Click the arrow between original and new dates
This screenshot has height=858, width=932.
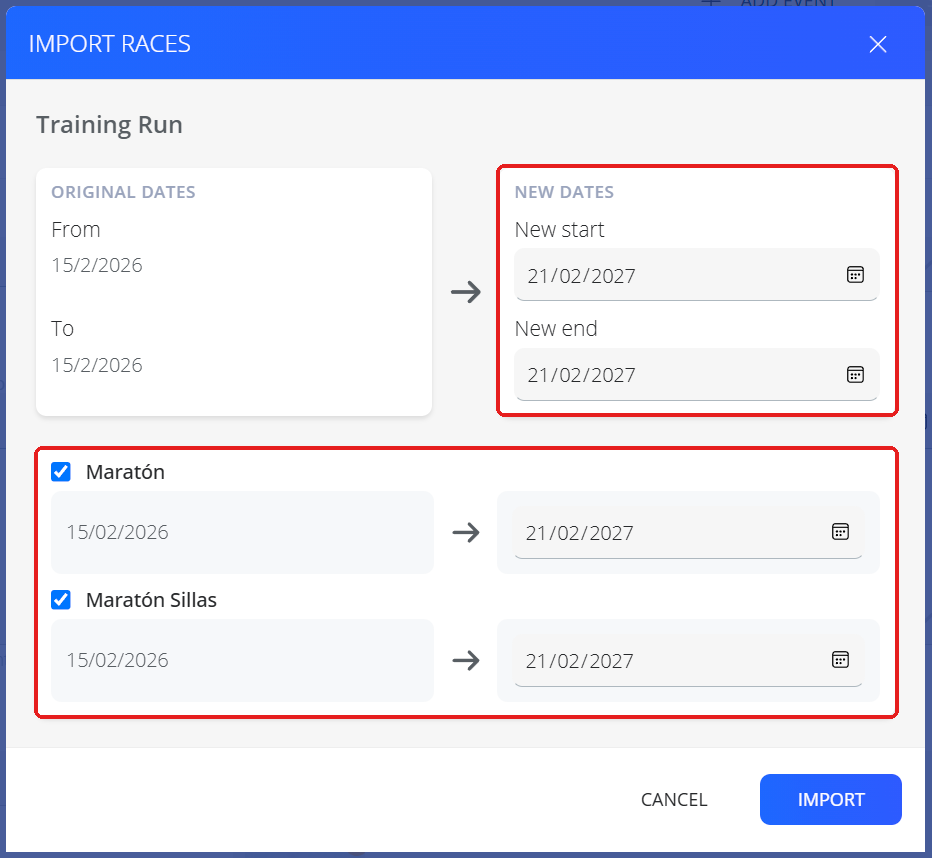click(x=465, y=292)
